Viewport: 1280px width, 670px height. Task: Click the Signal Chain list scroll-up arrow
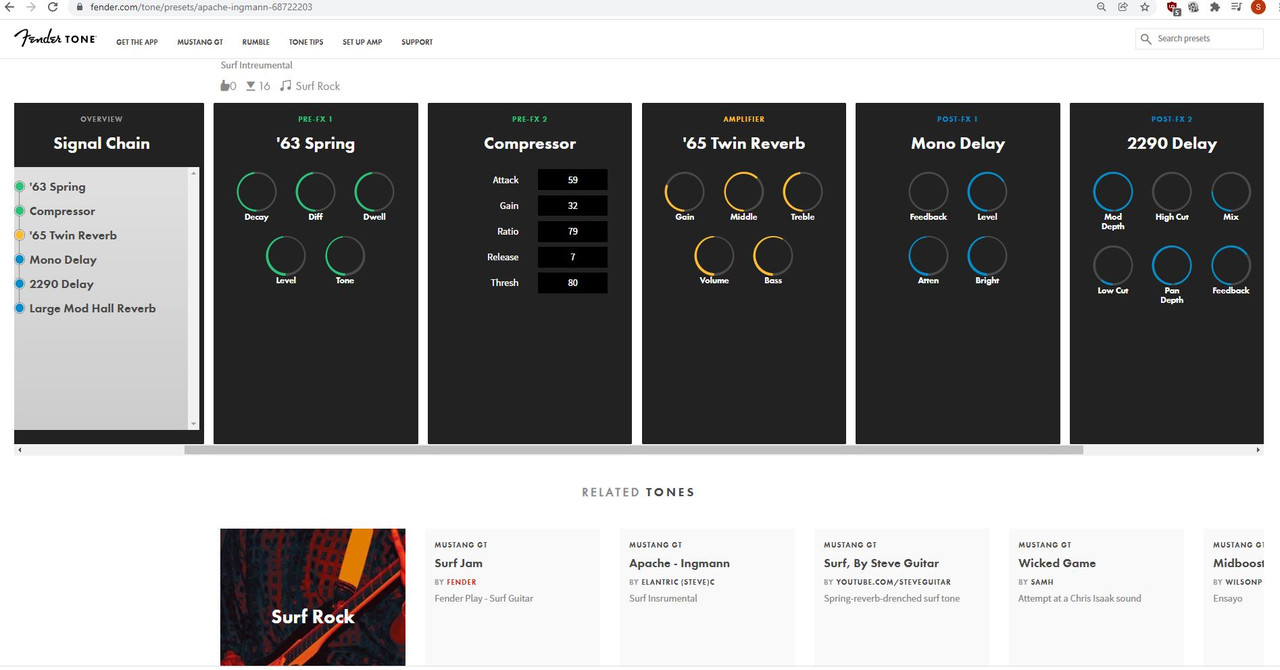[194, 173]
